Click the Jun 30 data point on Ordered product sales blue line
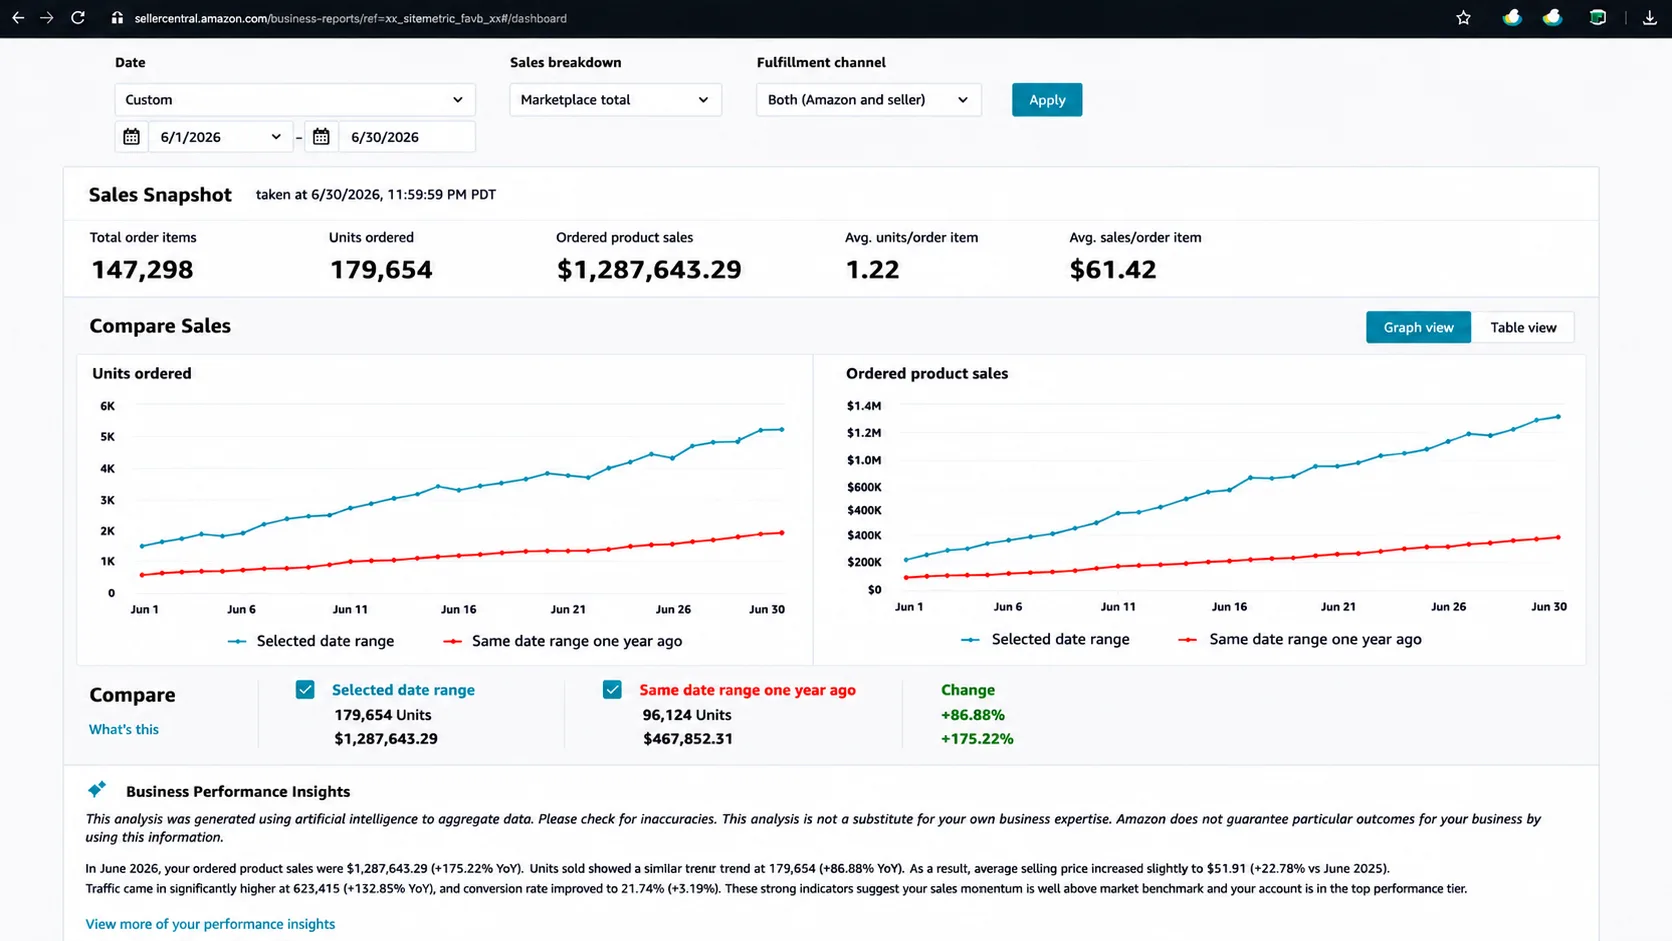 pyautogui.click(x=1558, y=417)
